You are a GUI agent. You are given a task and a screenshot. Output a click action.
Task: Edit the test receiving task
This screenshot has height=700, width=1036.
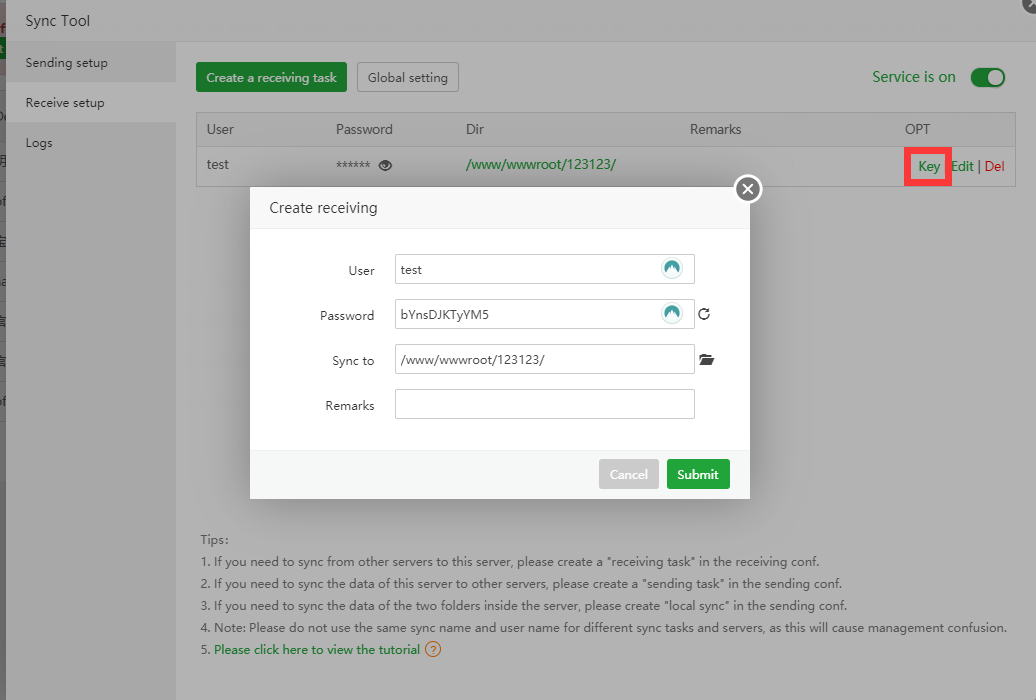click(962, 166)
